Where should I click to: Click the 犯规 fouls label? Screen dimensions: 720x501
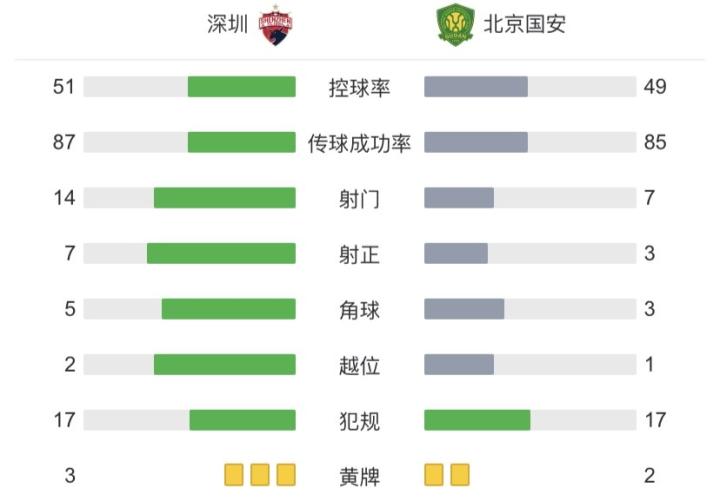tap(360, 420)
